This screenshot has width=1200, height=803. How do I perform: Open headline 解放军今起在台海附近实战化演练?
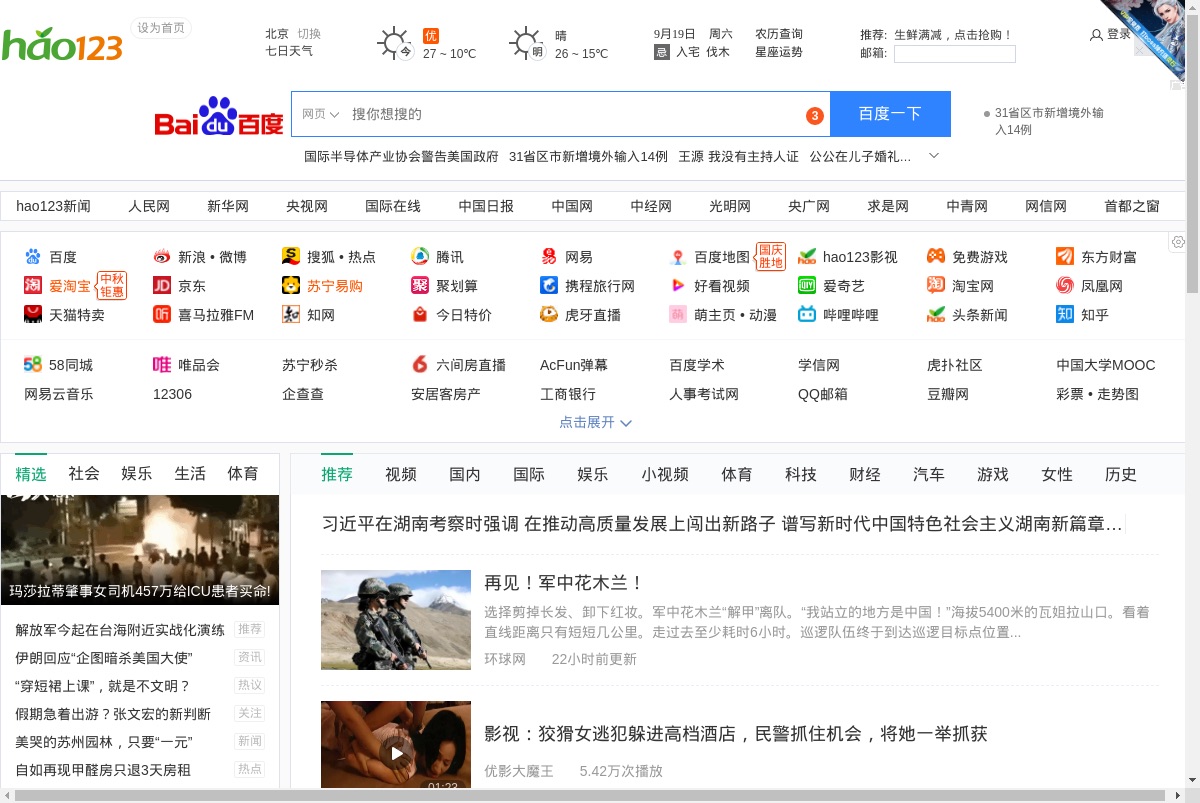[120, 630]
